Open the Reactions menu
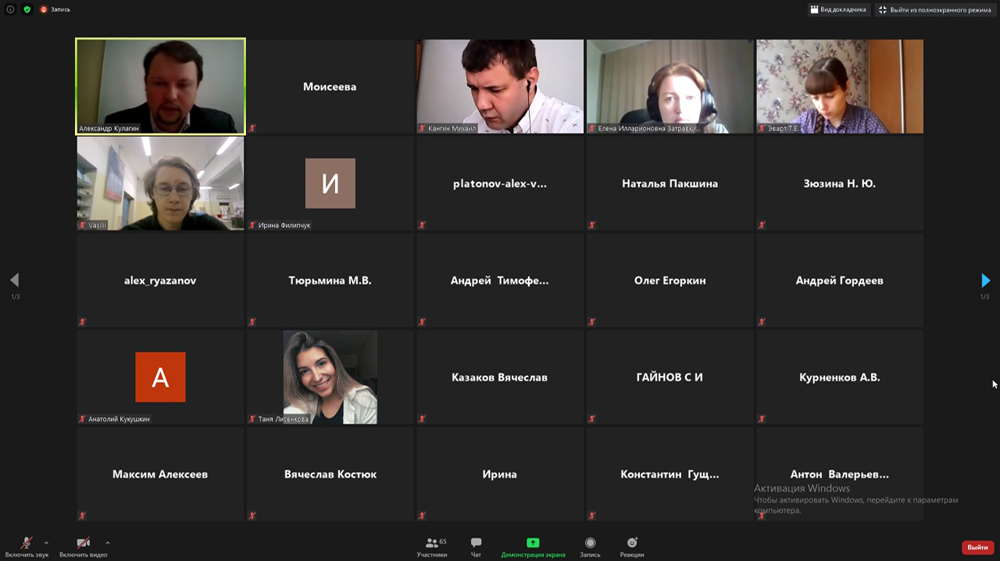Screen dimensions: 1000x561 coord(631,546)
